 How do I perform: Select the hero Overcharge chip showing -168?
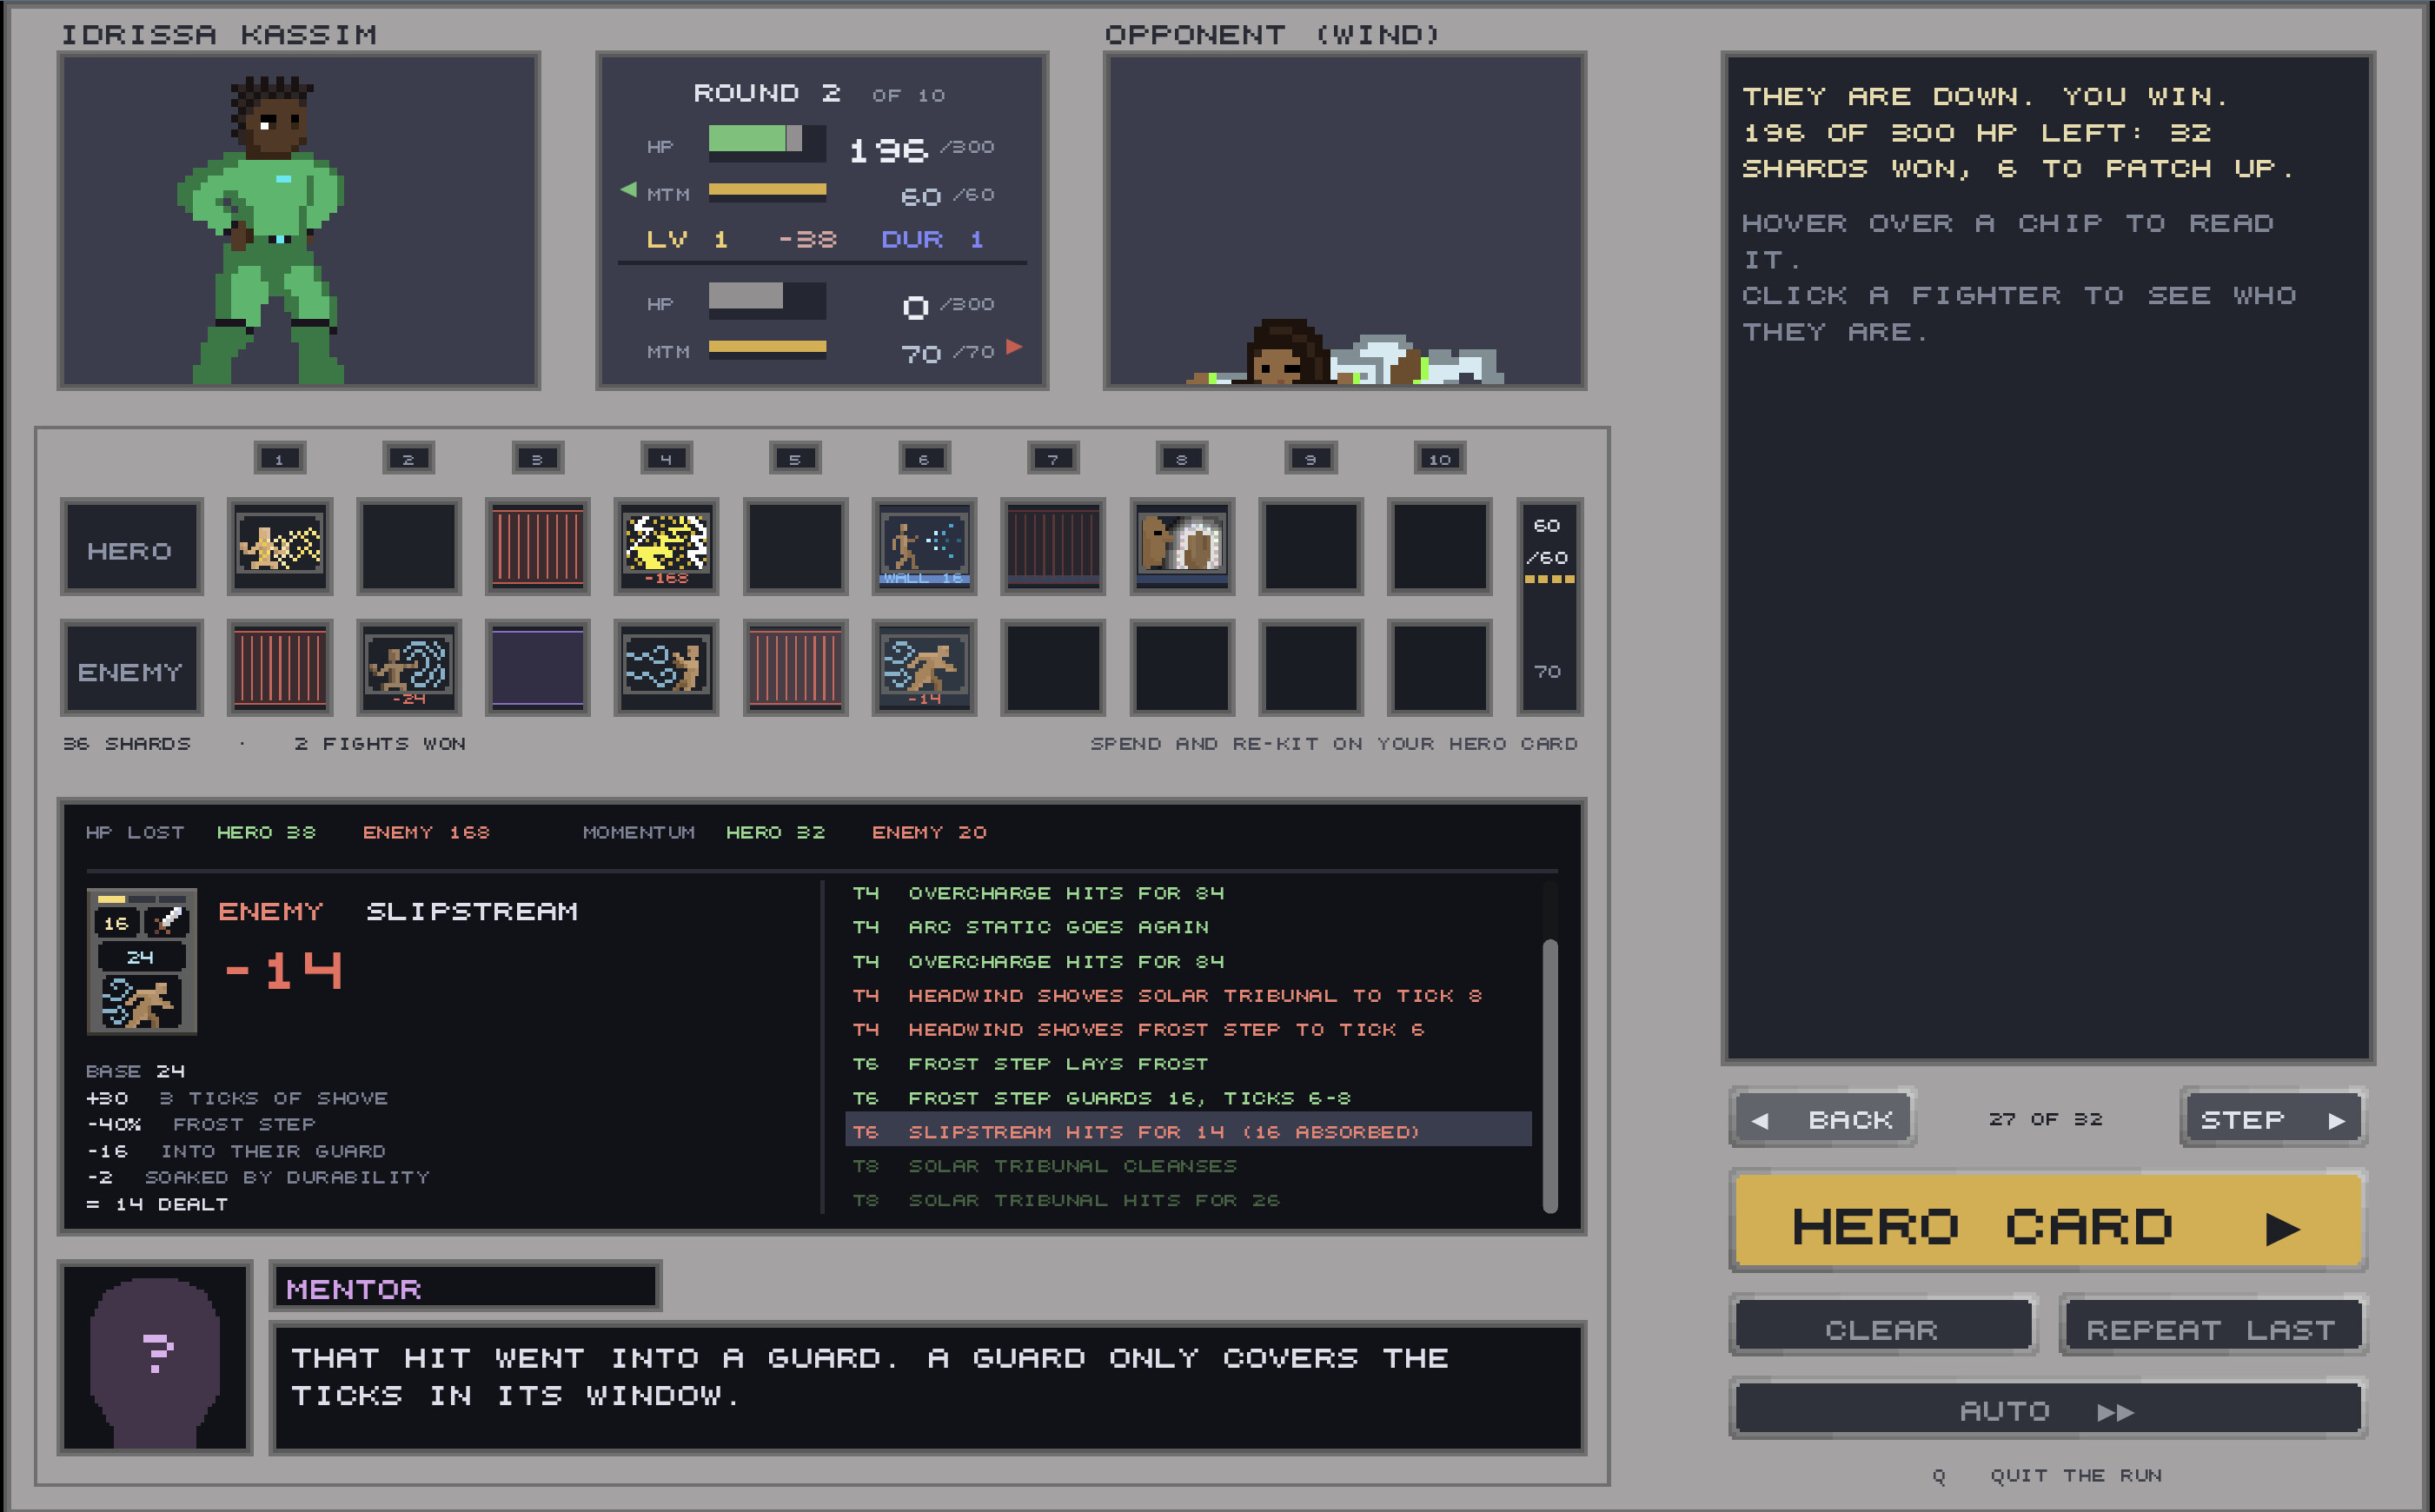(666, 546)
